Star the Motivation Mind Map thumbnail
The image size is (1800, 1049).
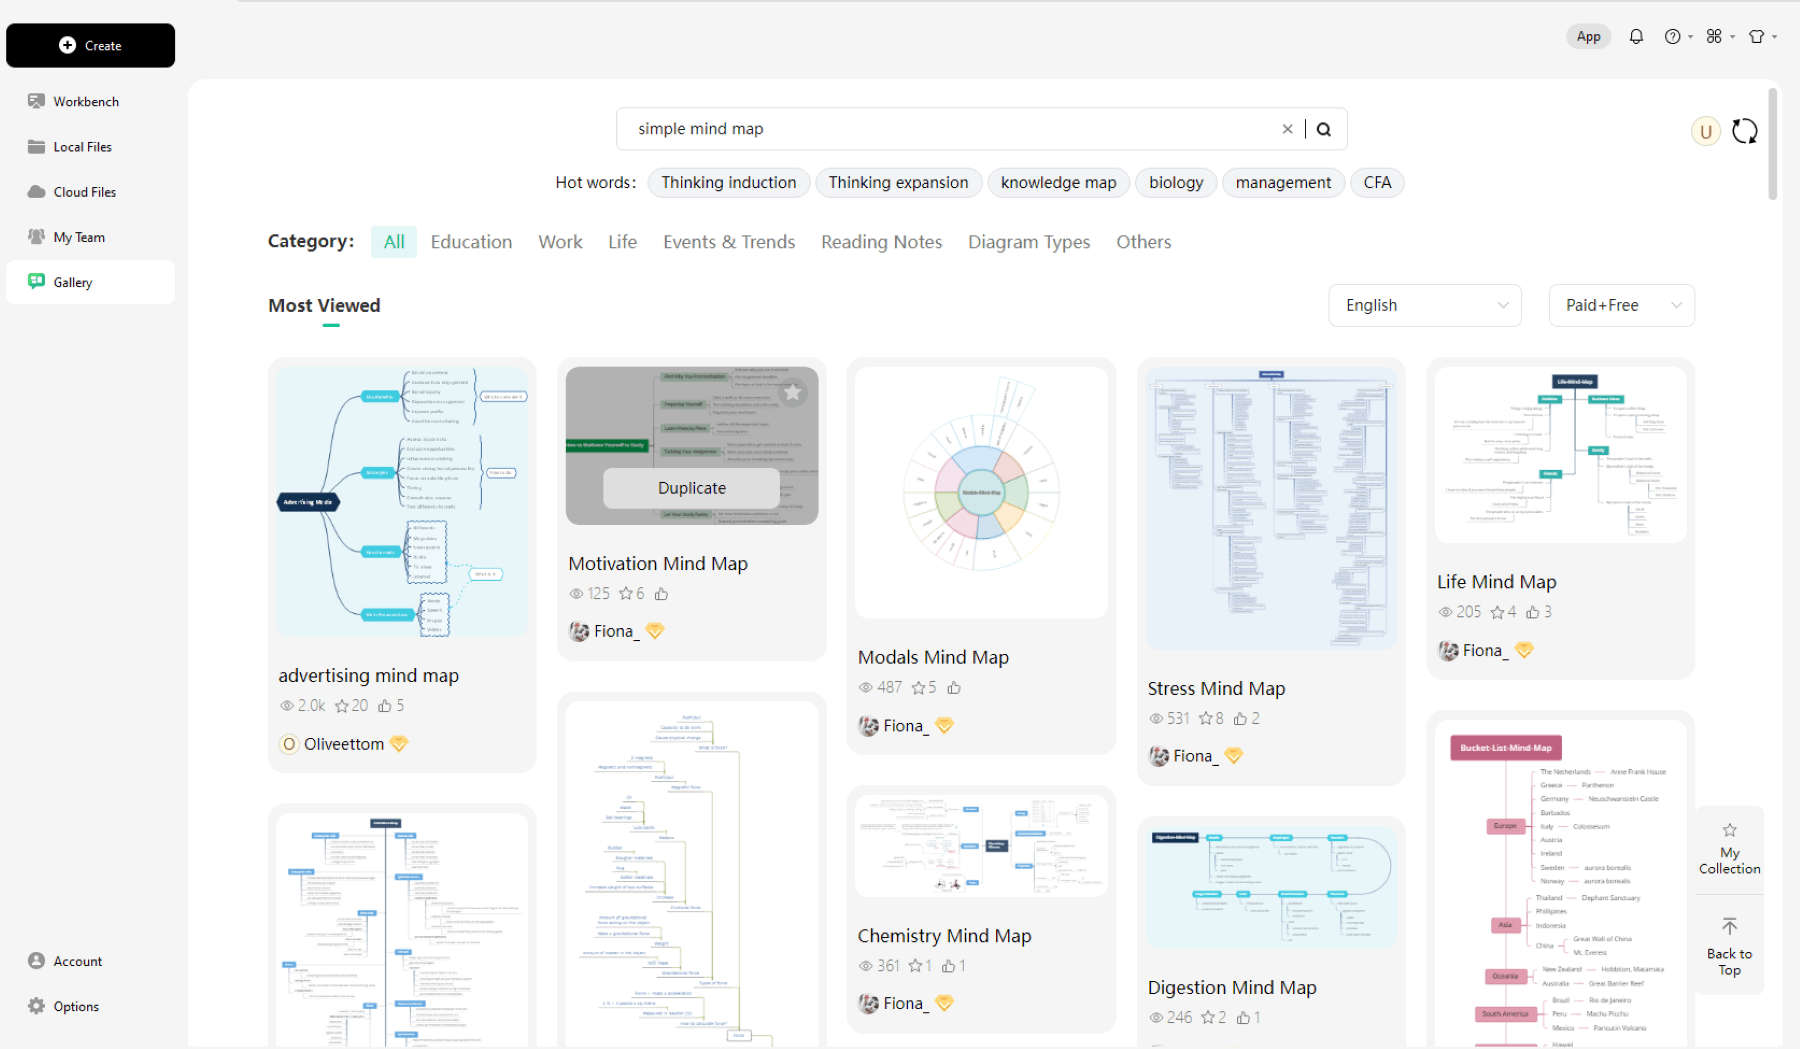(x=793, y=393)
